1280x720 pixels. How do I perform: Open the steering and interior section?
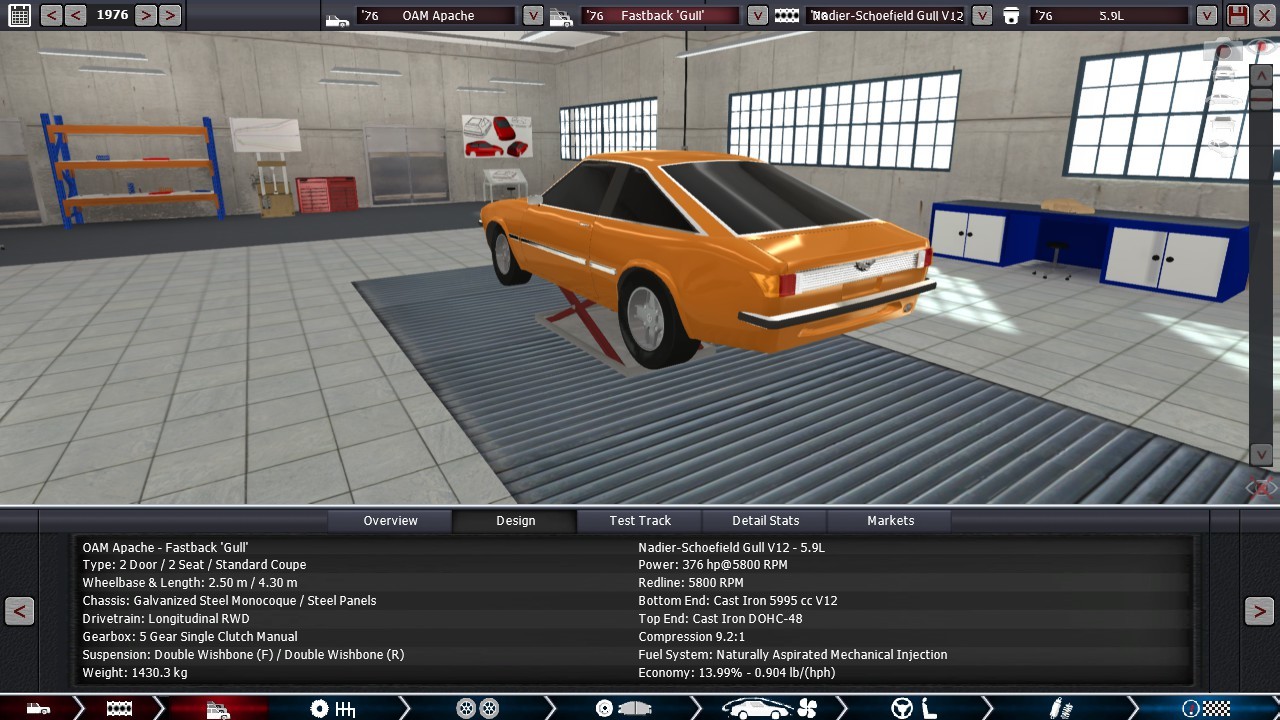(x=914, y=709)
